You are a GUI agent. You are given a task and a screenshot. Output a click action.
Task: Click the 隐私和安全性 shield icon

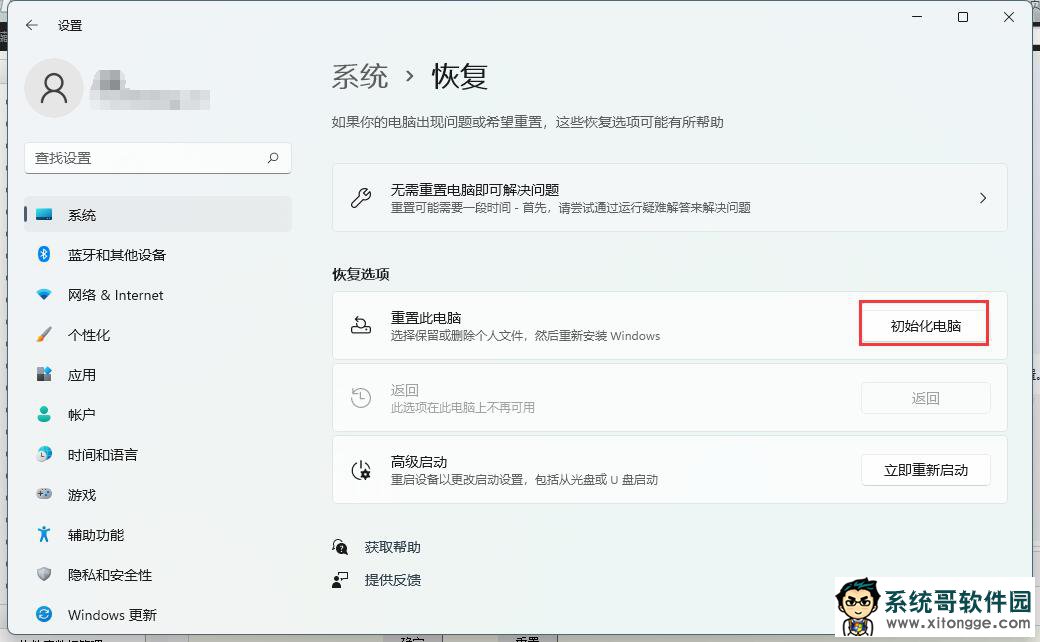tap(44, 574)
